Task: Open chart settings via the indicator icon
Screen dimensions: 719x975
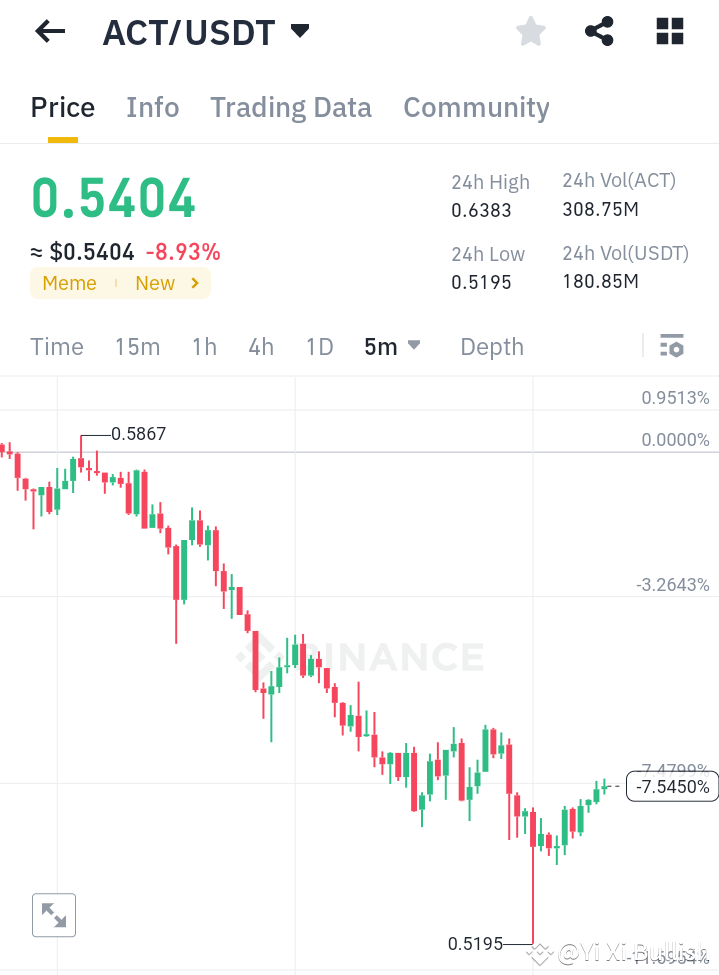Action: 673,346
